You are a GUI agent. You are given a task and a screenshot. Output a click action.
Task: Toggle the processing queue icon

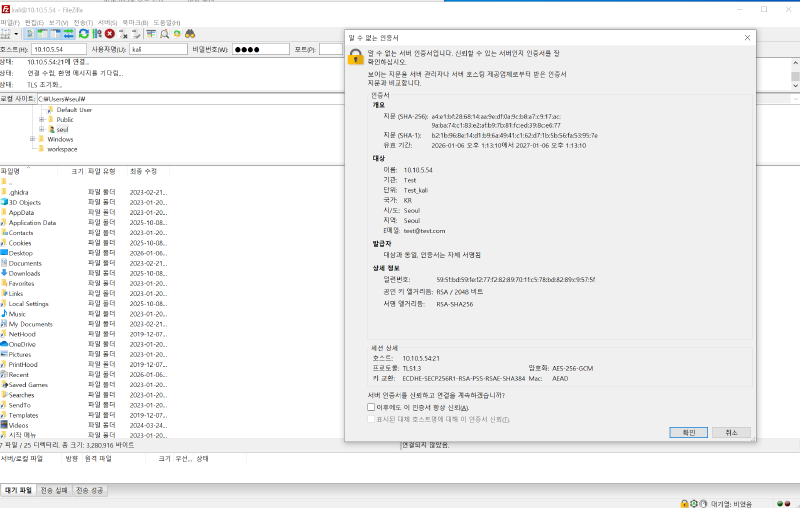pos(97,33)
